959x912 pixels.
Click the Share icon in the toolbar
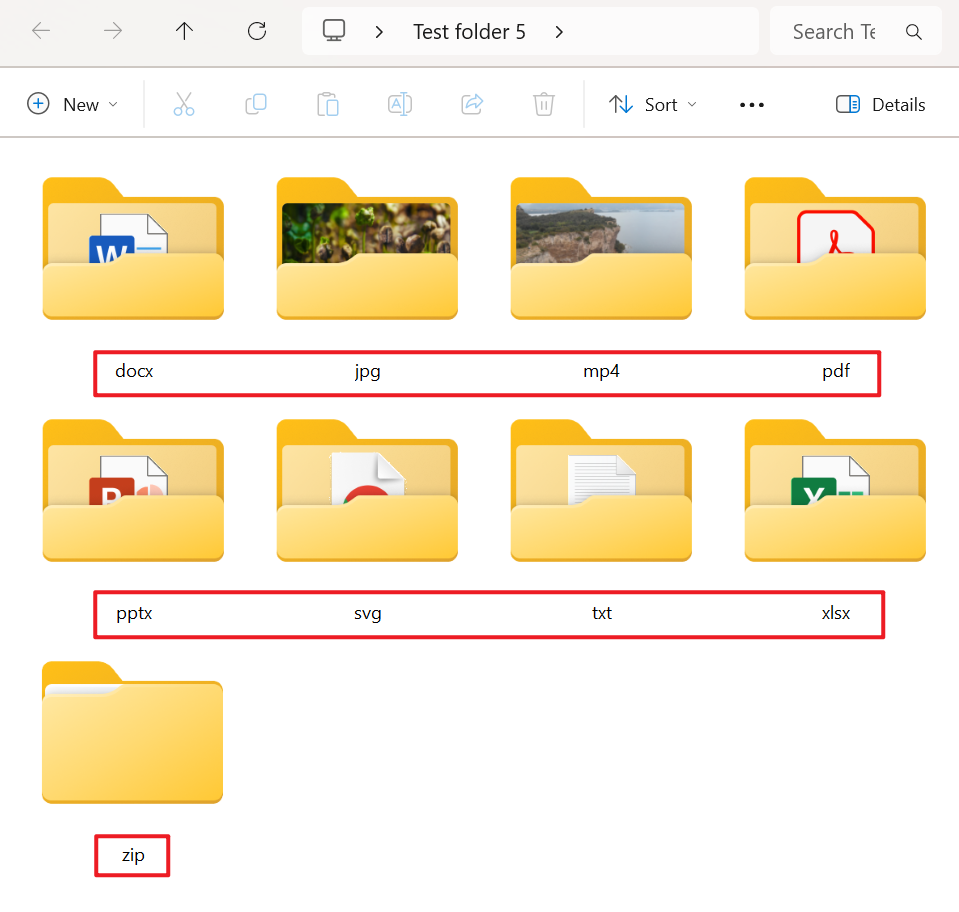pos(472,105)
